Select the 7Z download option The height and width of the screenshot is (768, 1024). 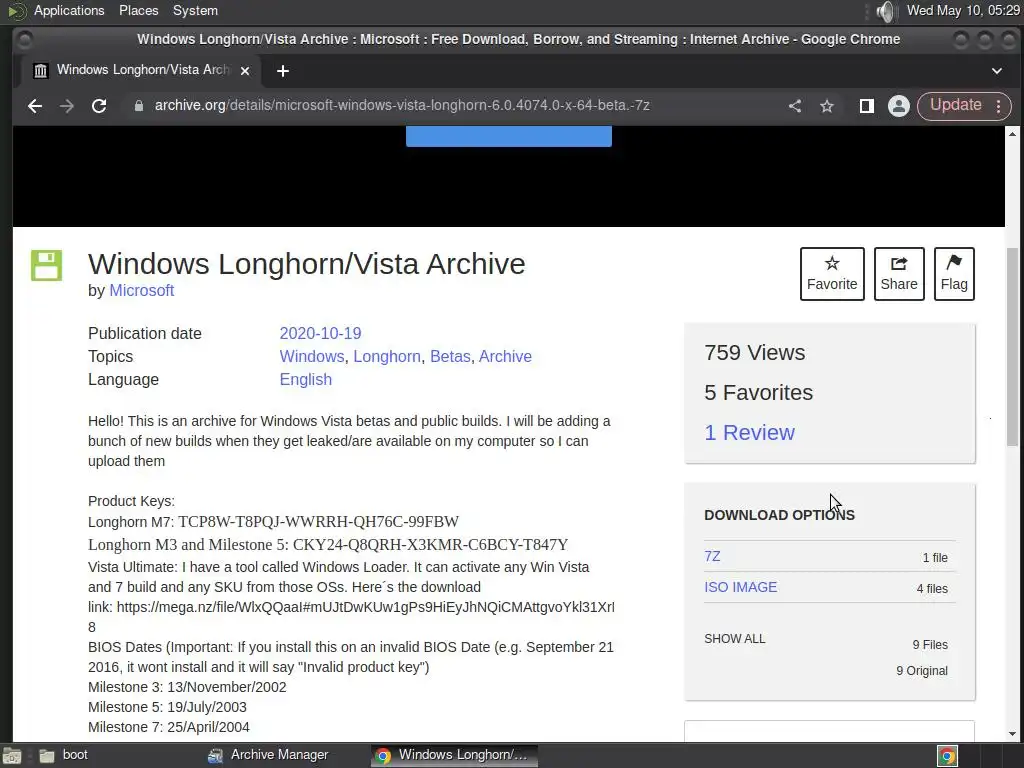712,556
